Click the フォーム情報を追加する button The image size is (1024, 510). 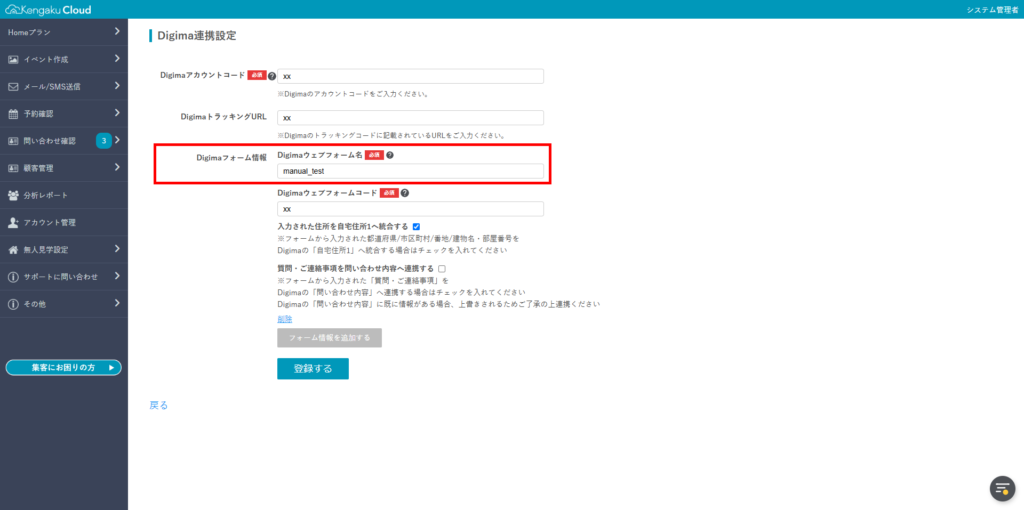329,338
